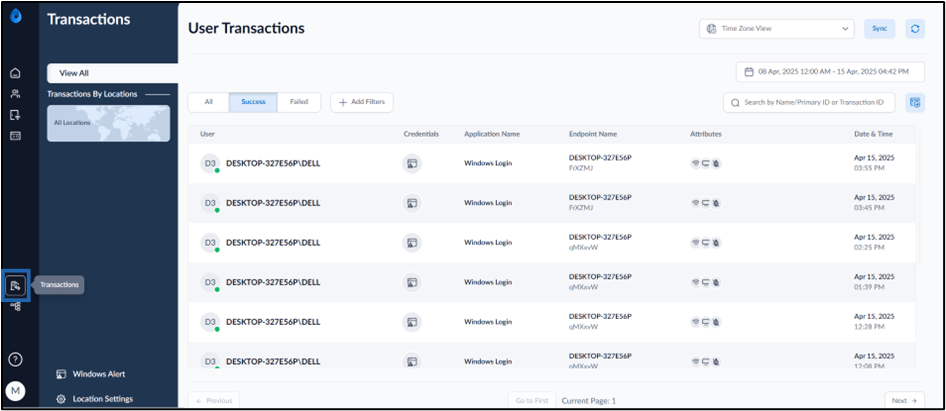Click the D3 avatar on the 03:55 PM row
This screenshot has height=411, width=946.
pyautogui.click(x=209, y=164)
